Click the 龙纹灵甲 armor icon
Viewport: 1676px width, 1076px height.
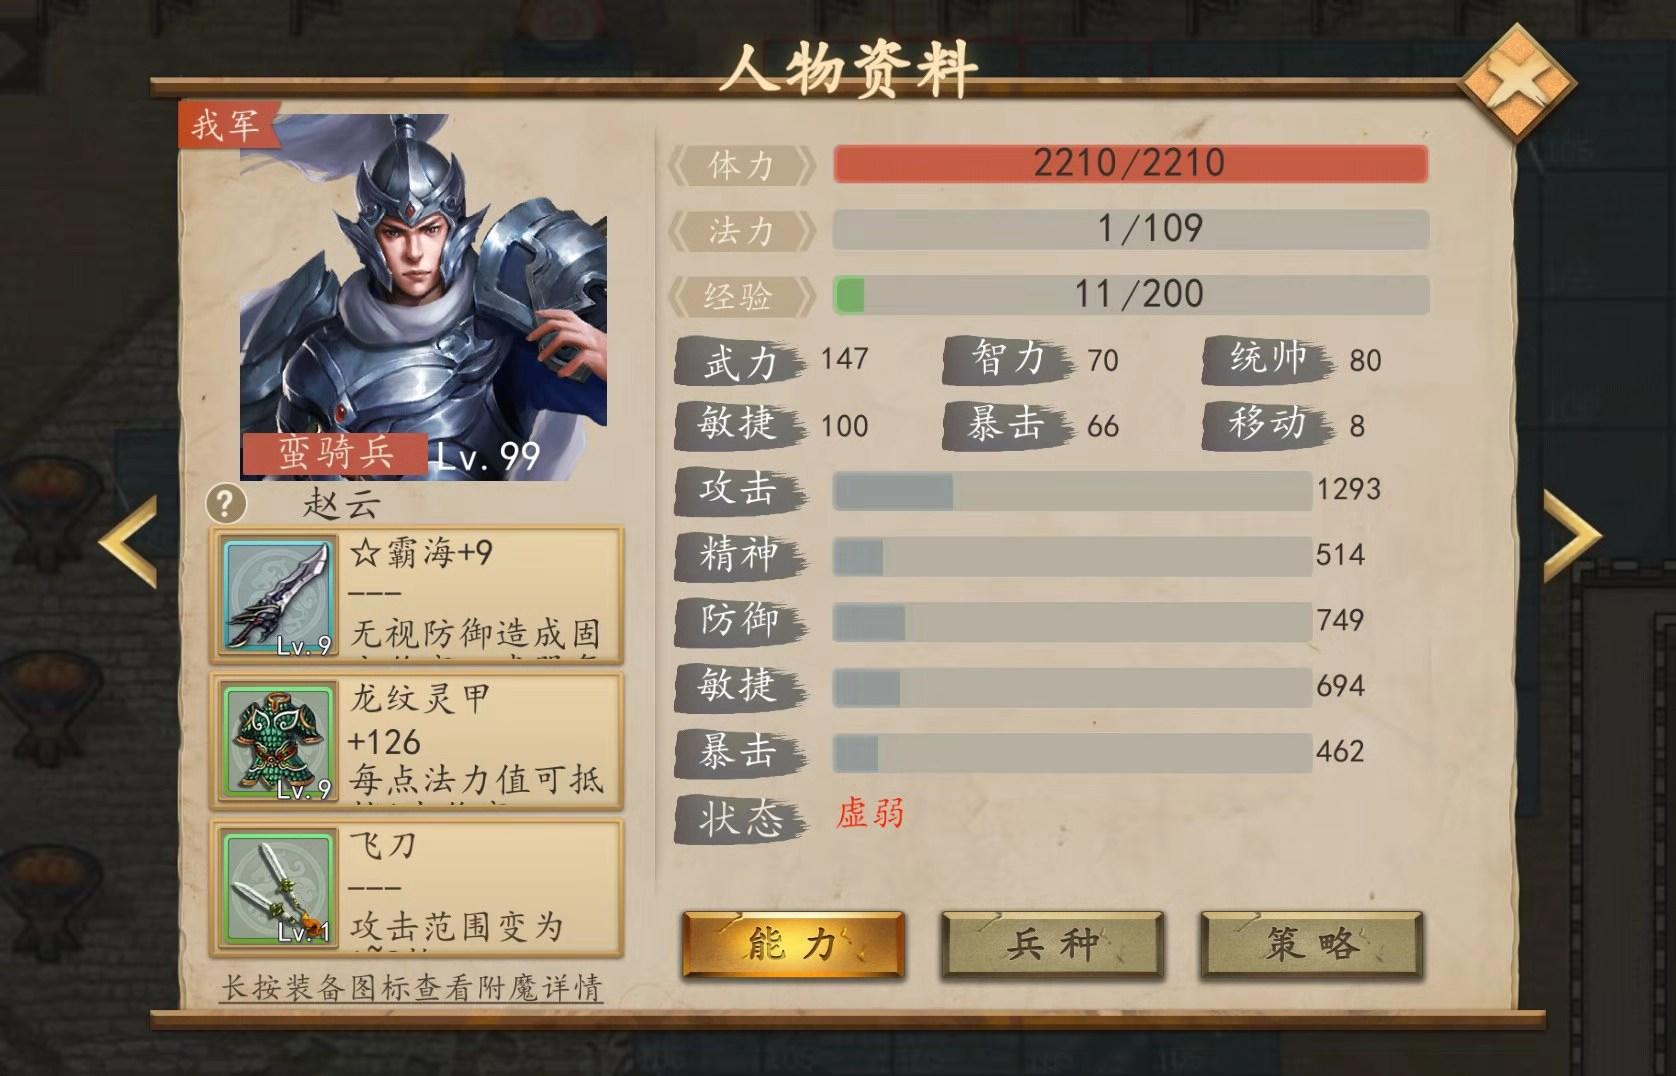click(x=278, y=741)
